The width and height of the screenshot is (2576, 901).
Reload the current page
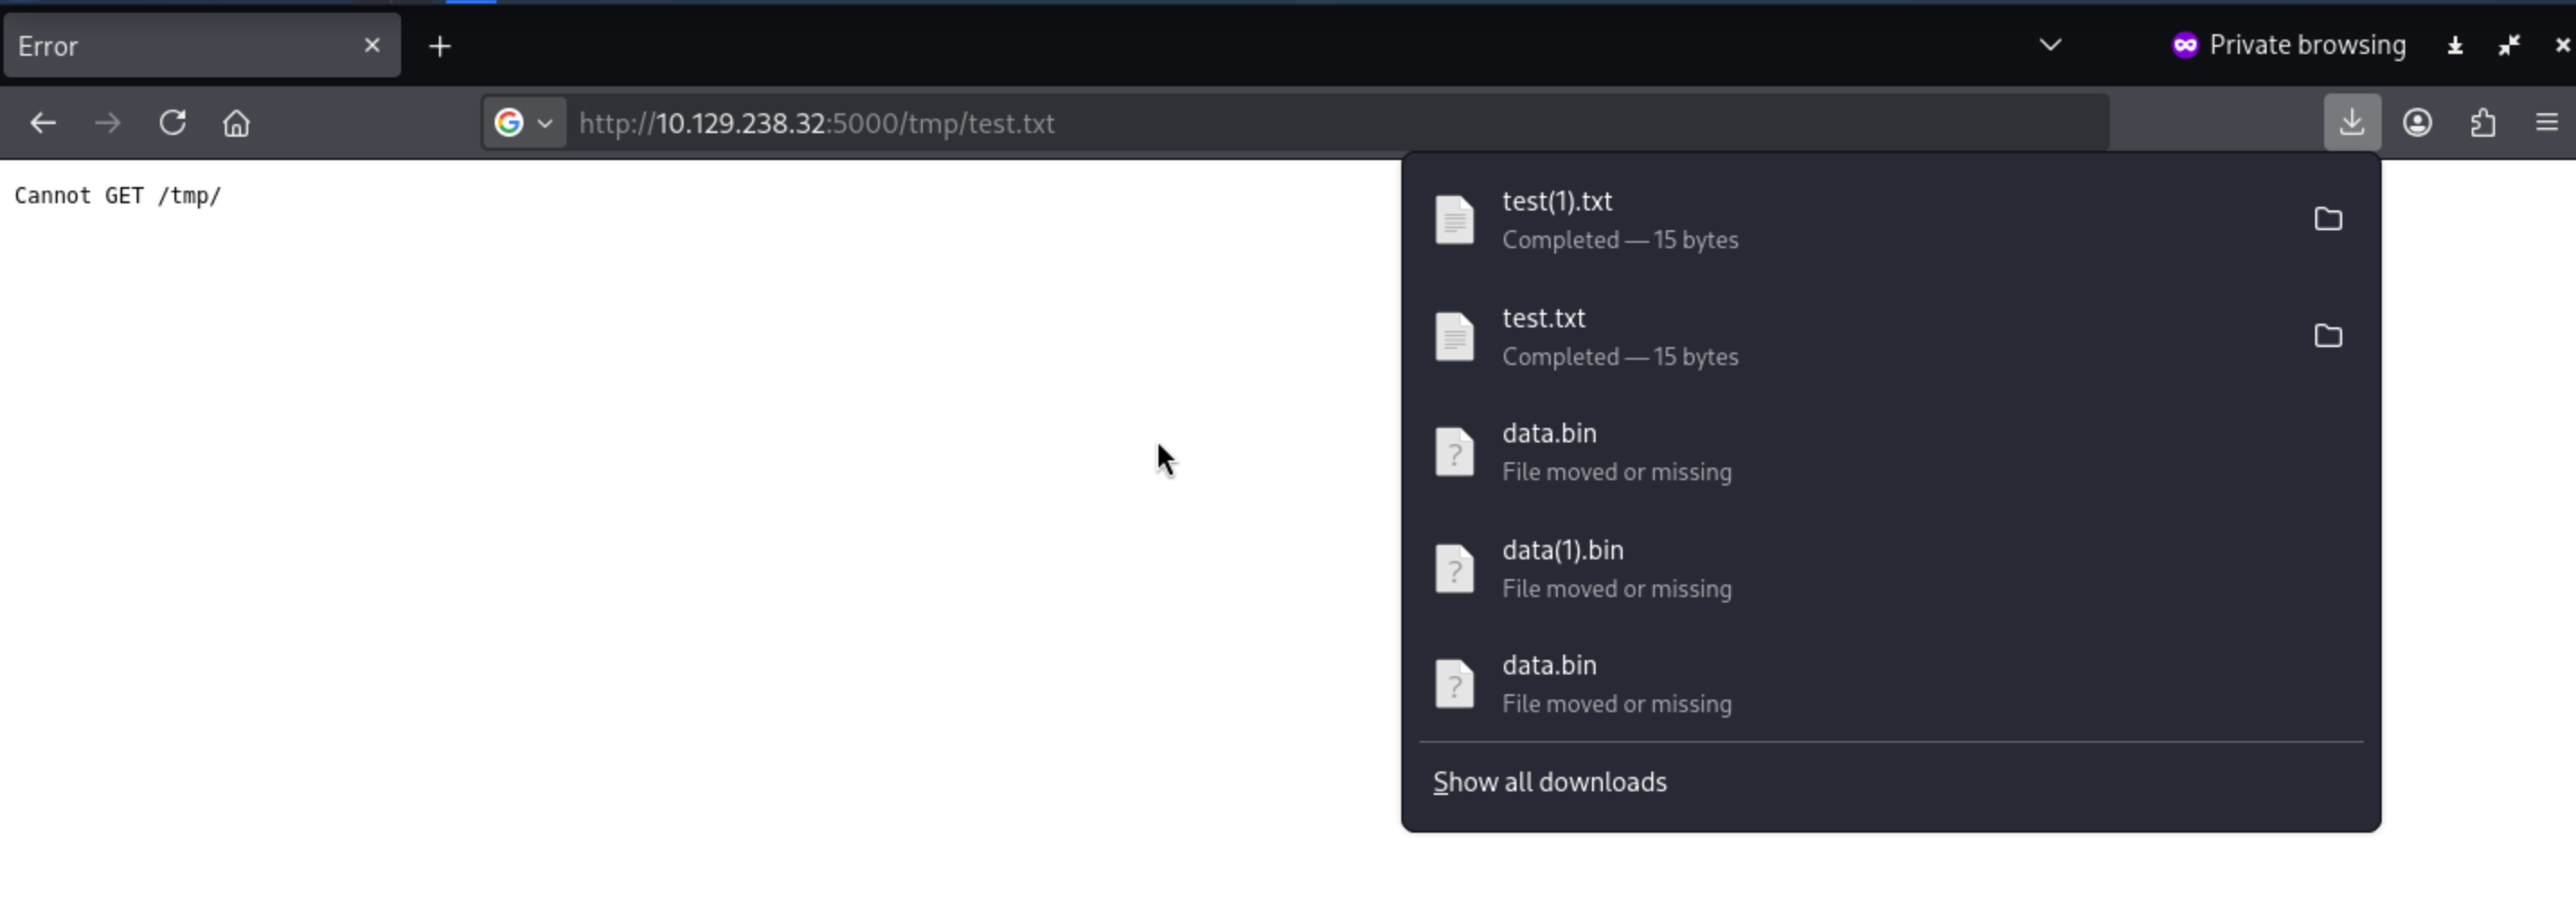click(172, 123)
